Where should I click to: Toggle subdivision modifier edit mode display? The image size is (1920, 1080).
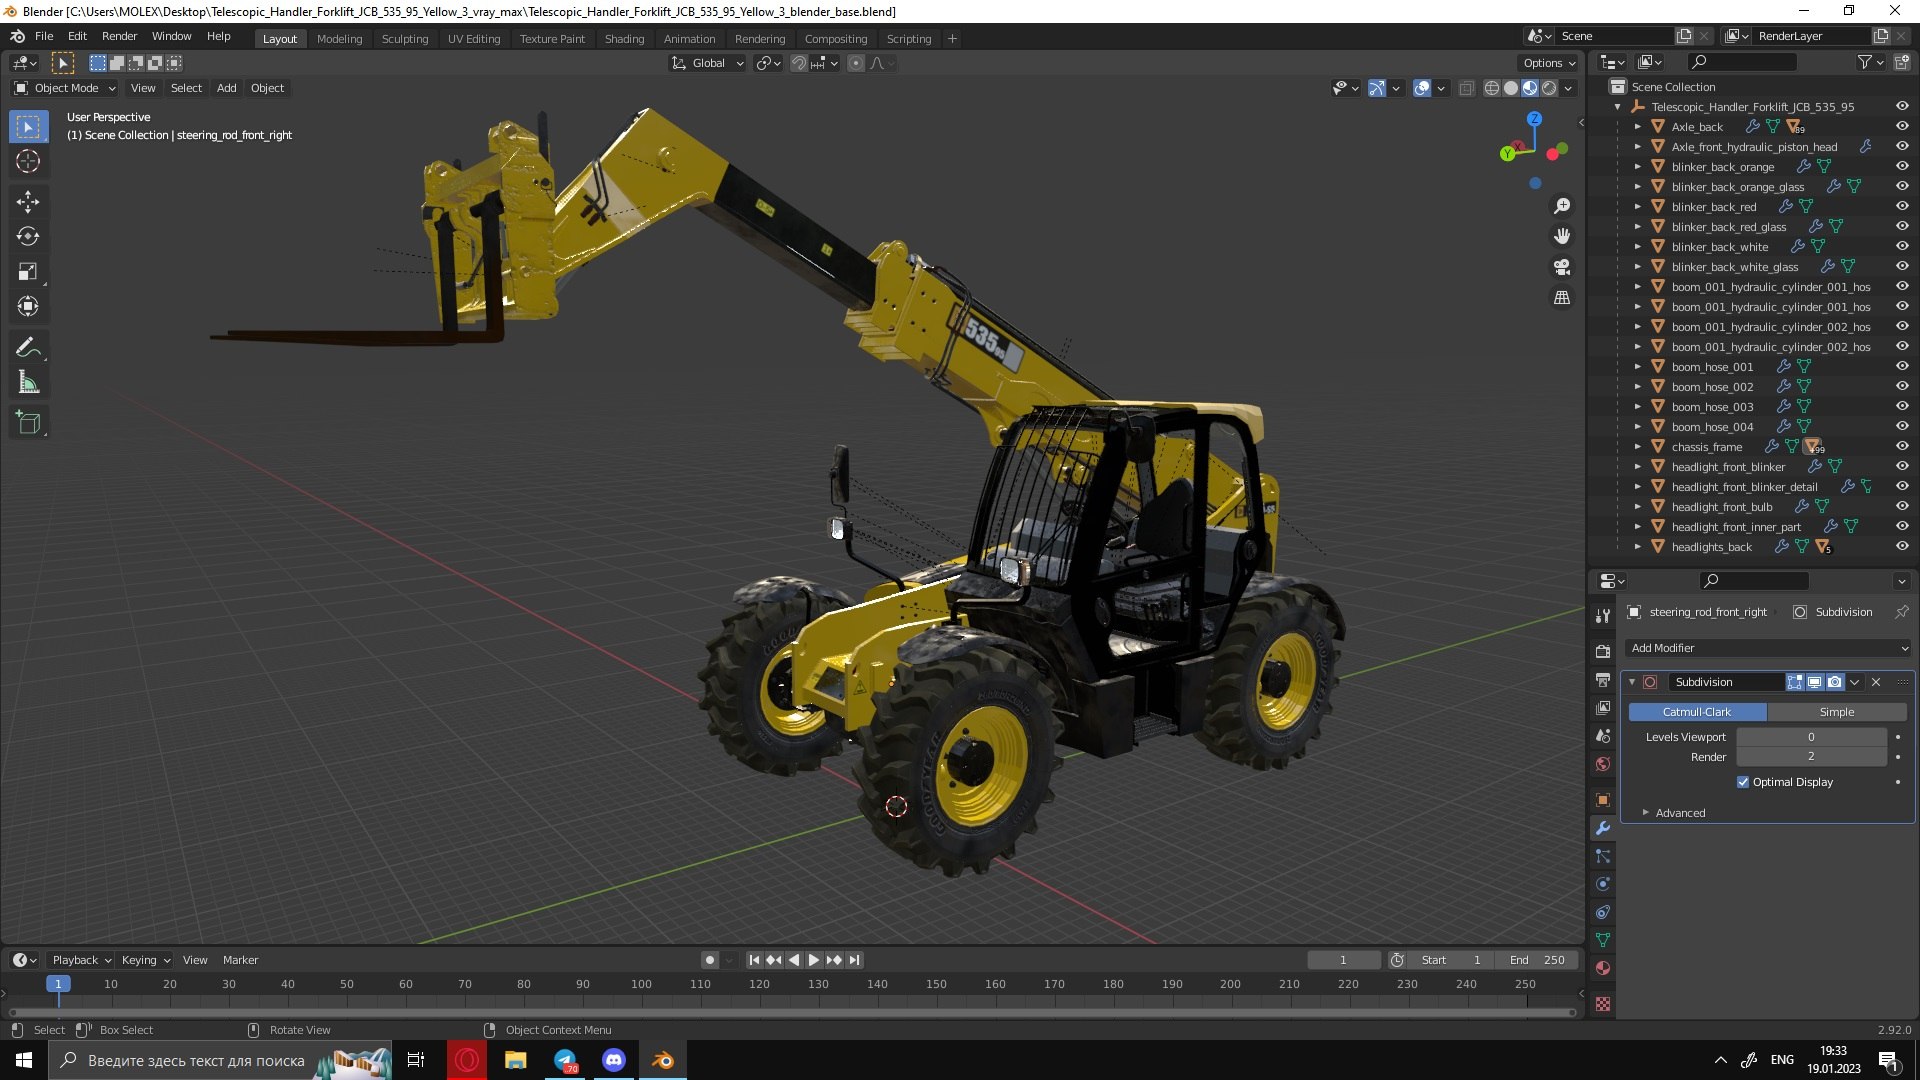(x=1795, y=682)
